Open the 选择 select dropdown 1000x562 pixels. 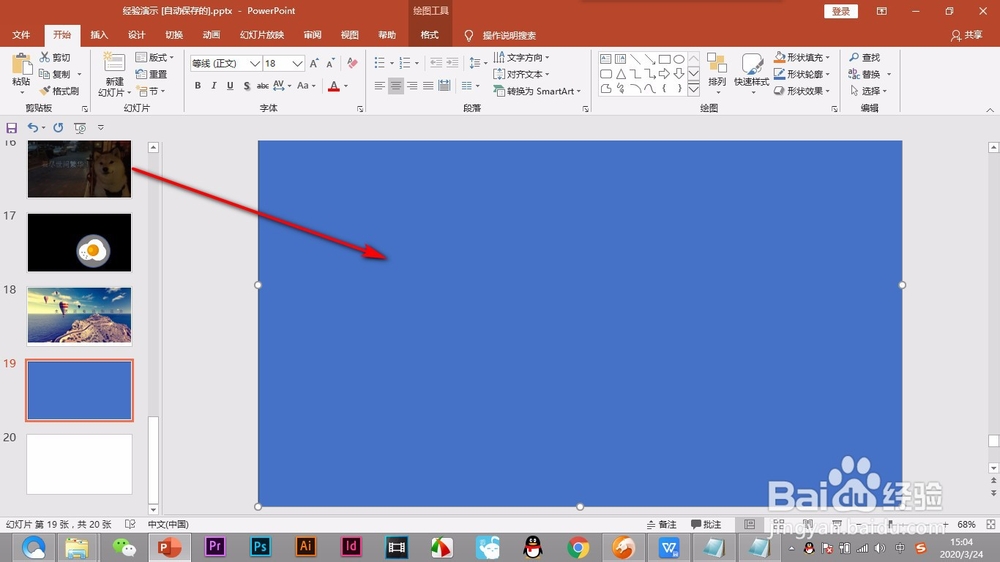[x=869, y=91]
